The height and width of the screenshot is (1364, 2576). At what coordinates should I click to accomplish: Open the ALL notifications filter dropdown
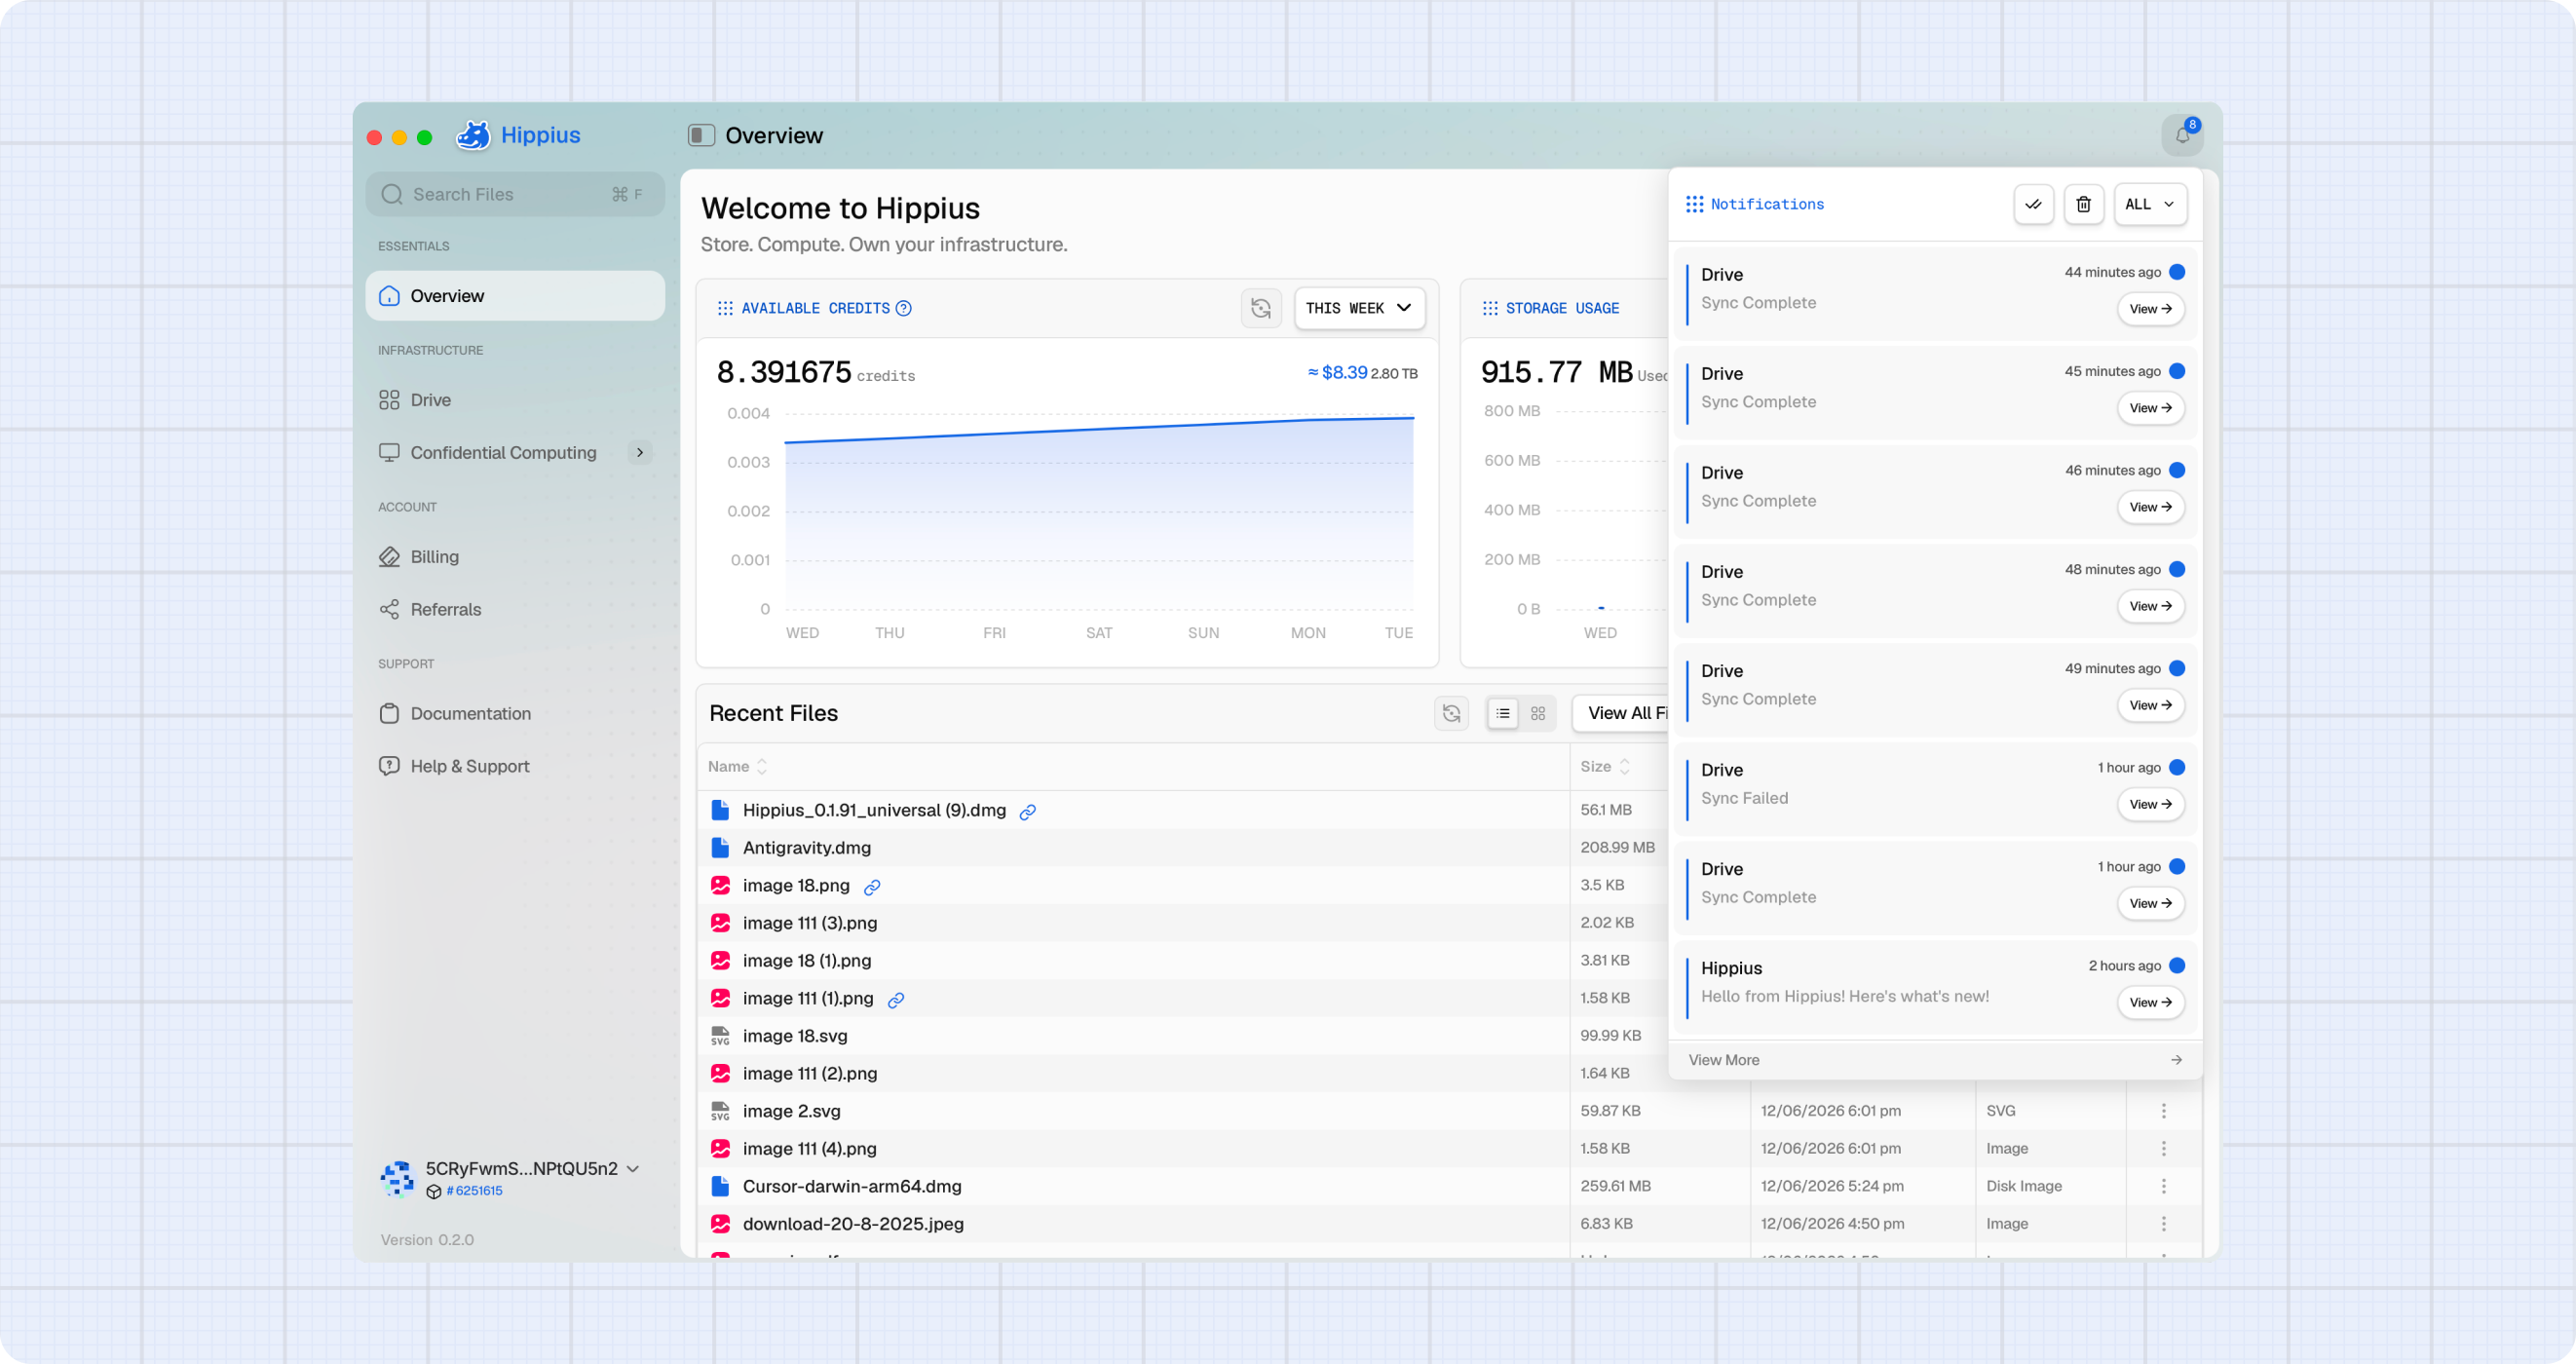(2150, 204)
